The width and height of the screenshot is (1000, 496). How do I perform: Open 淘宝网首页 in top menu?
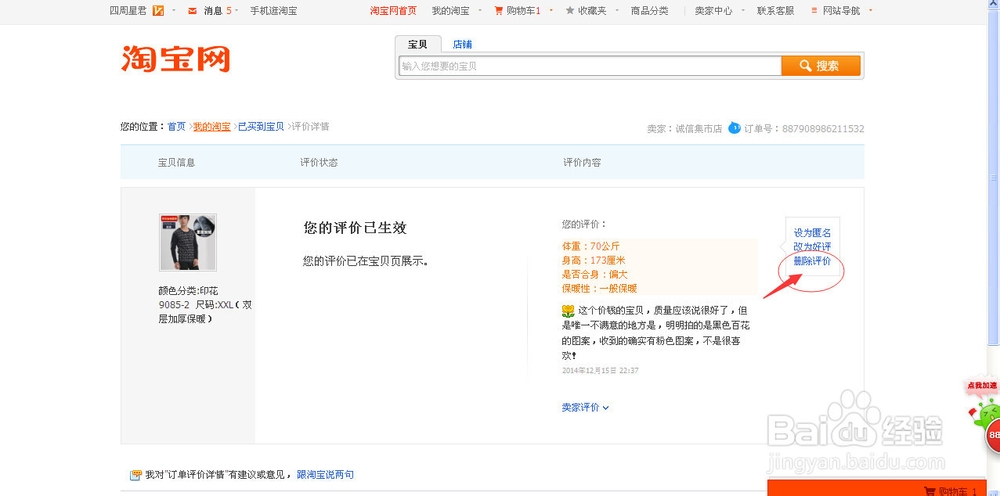(x=393, y=11)
